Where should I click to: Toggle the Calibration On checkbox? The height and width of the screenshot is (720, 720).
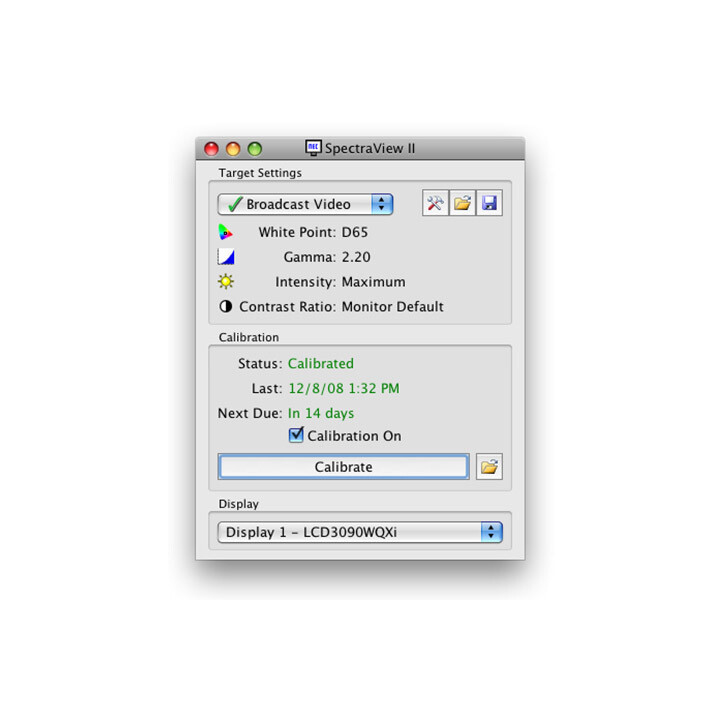tap(296, 435)
